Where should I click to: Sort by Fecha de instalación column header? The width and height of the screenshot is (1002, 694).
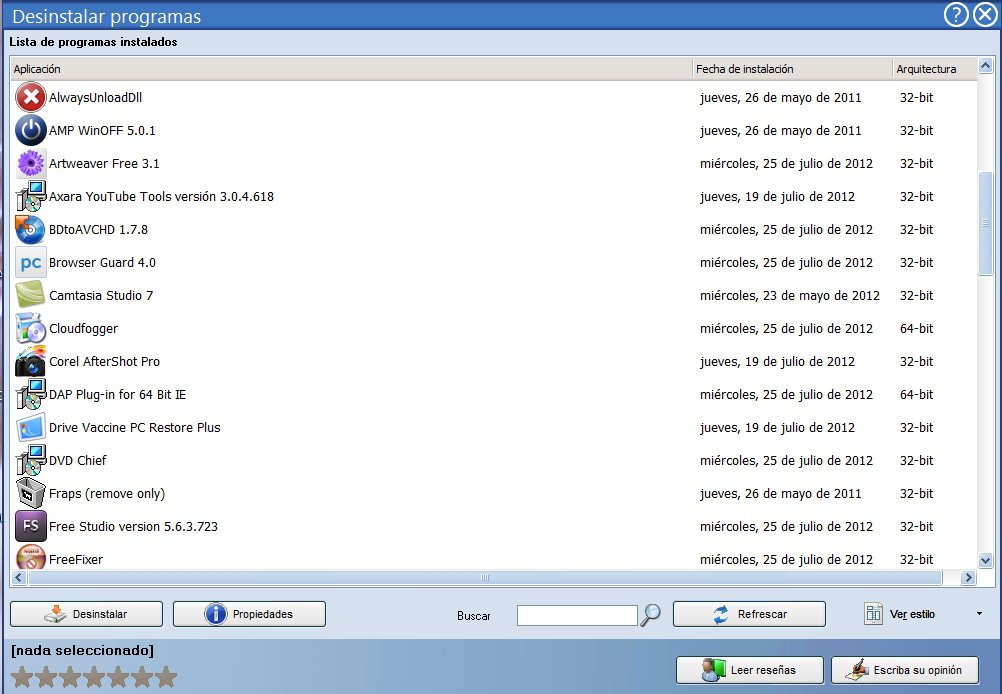(x=792, y=68)
